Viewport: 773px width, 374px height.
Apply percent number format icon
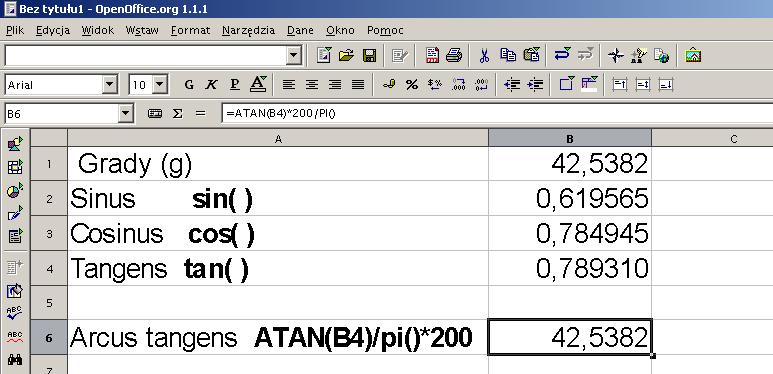(x=412, y=85)
